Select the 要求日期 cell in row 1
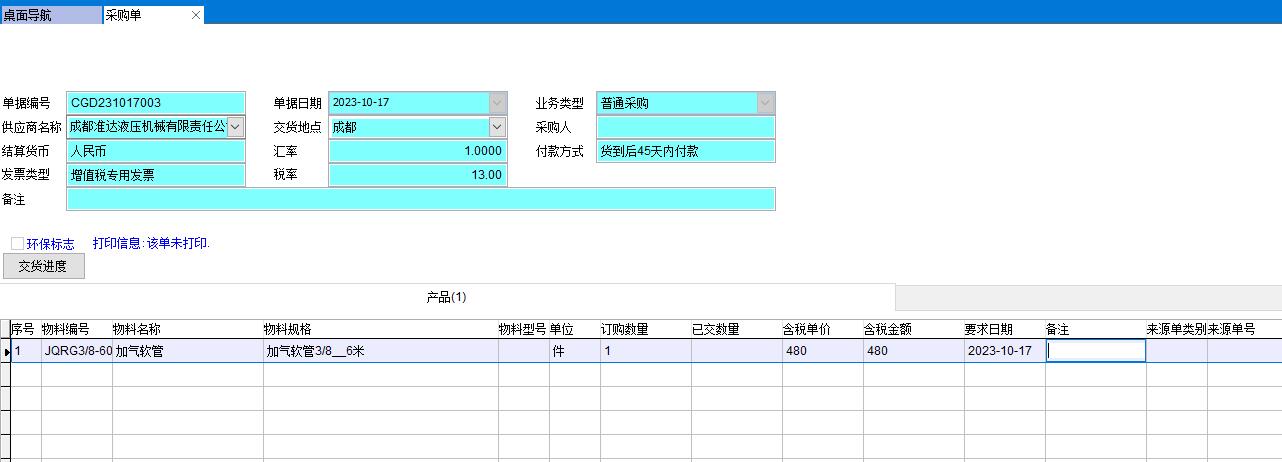This screenshot has height=462, width=1282. (x=1003, y=351)
